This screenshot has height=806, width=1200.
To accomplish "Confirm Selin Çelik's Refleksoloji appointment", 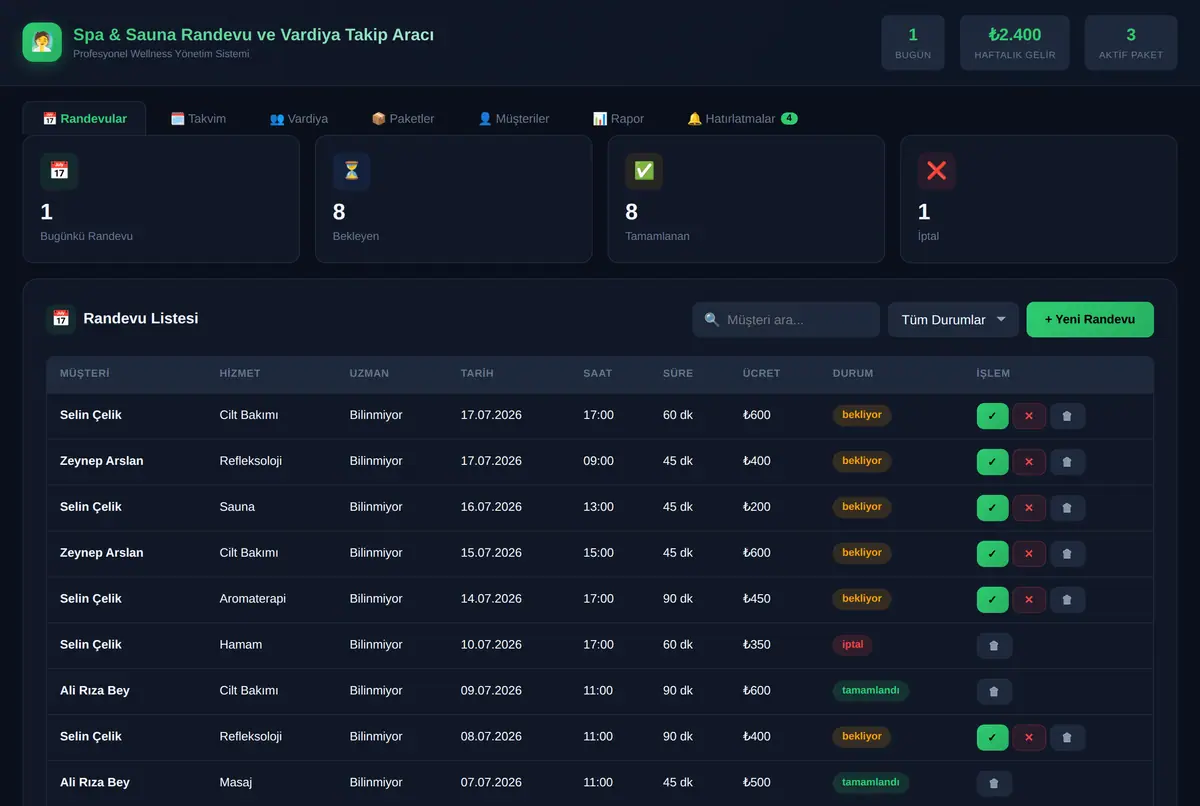I will point(993,738).
